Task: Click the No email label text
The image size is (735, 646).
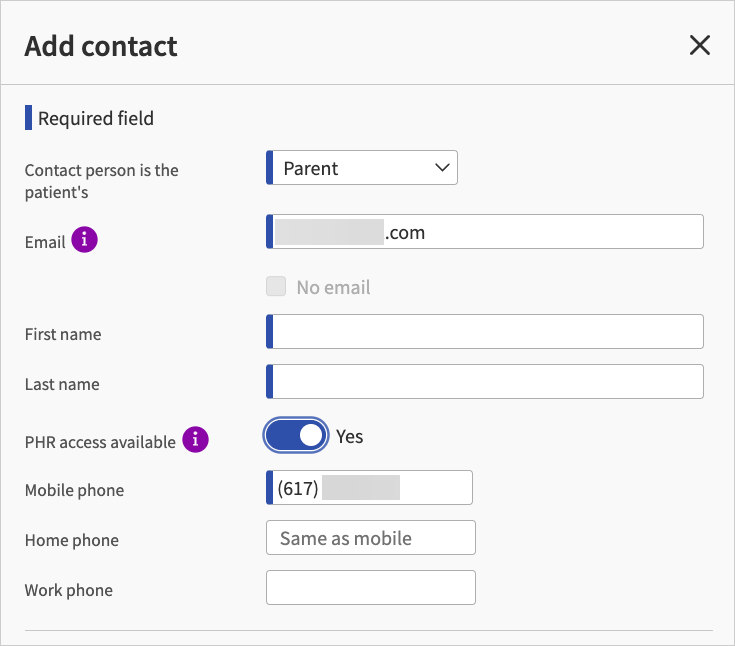Action: point(333,287)
